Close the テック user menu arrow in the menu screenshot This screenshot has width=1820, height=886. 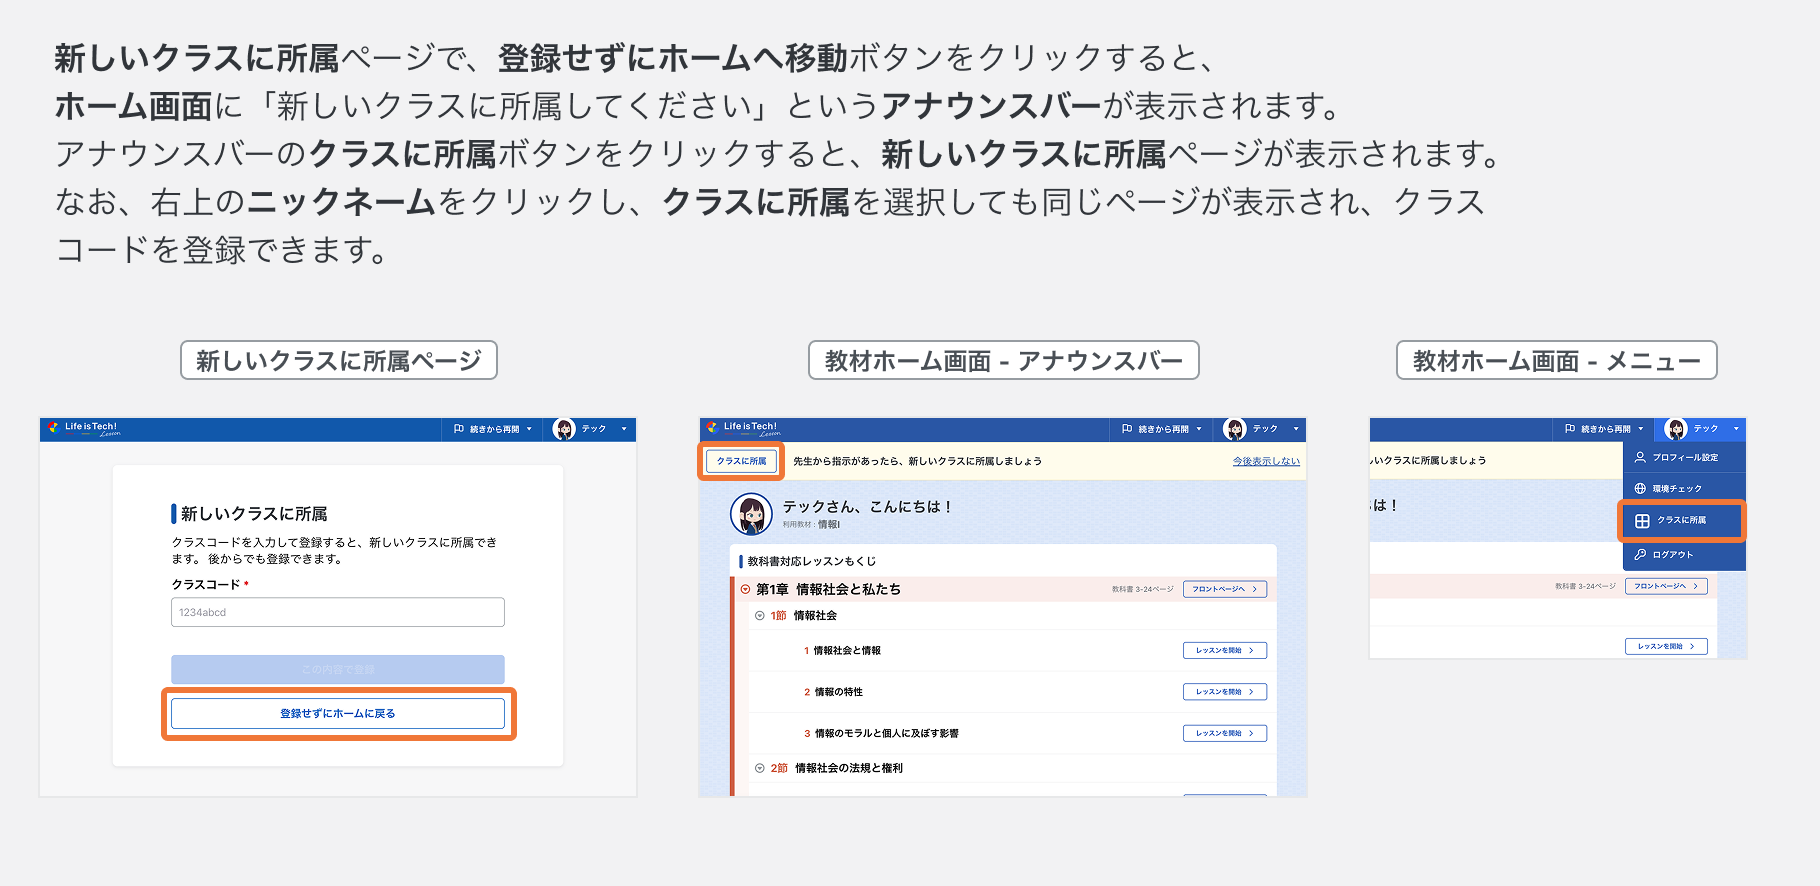[1736, 429]
